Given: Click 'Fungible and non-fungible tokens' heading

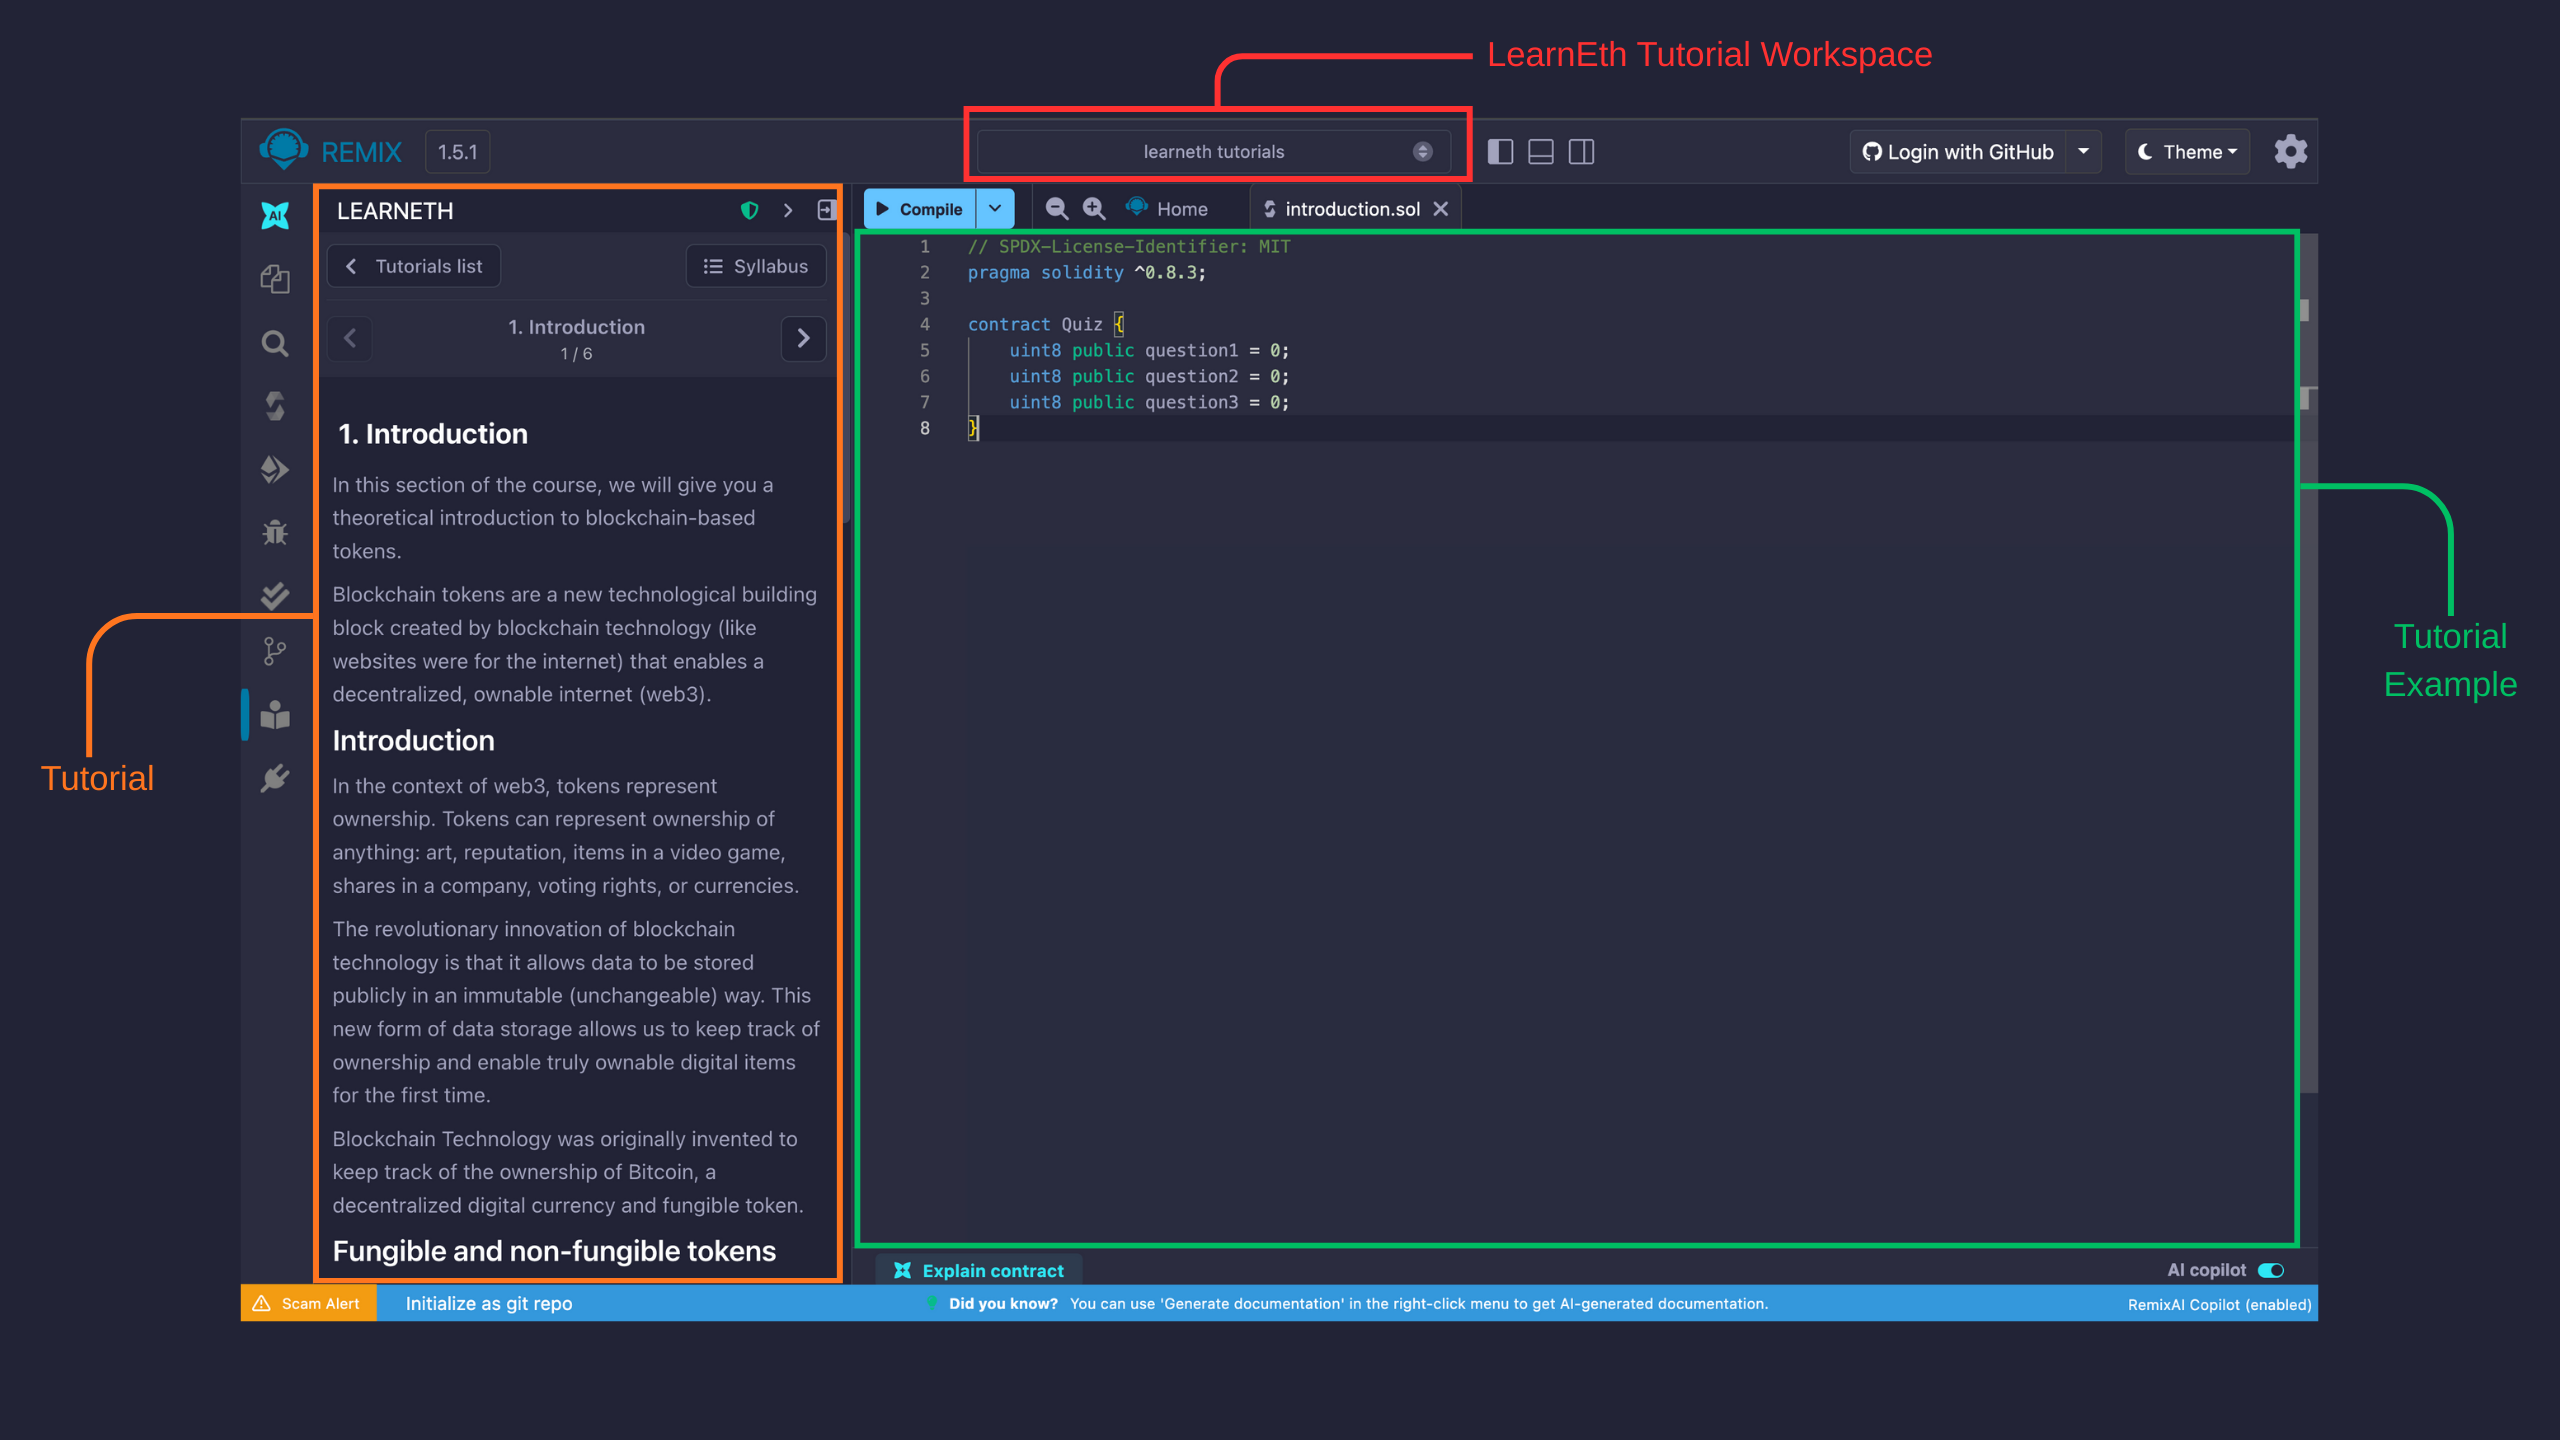Looking at the screenshot, I should click(x=554, y=1251).
